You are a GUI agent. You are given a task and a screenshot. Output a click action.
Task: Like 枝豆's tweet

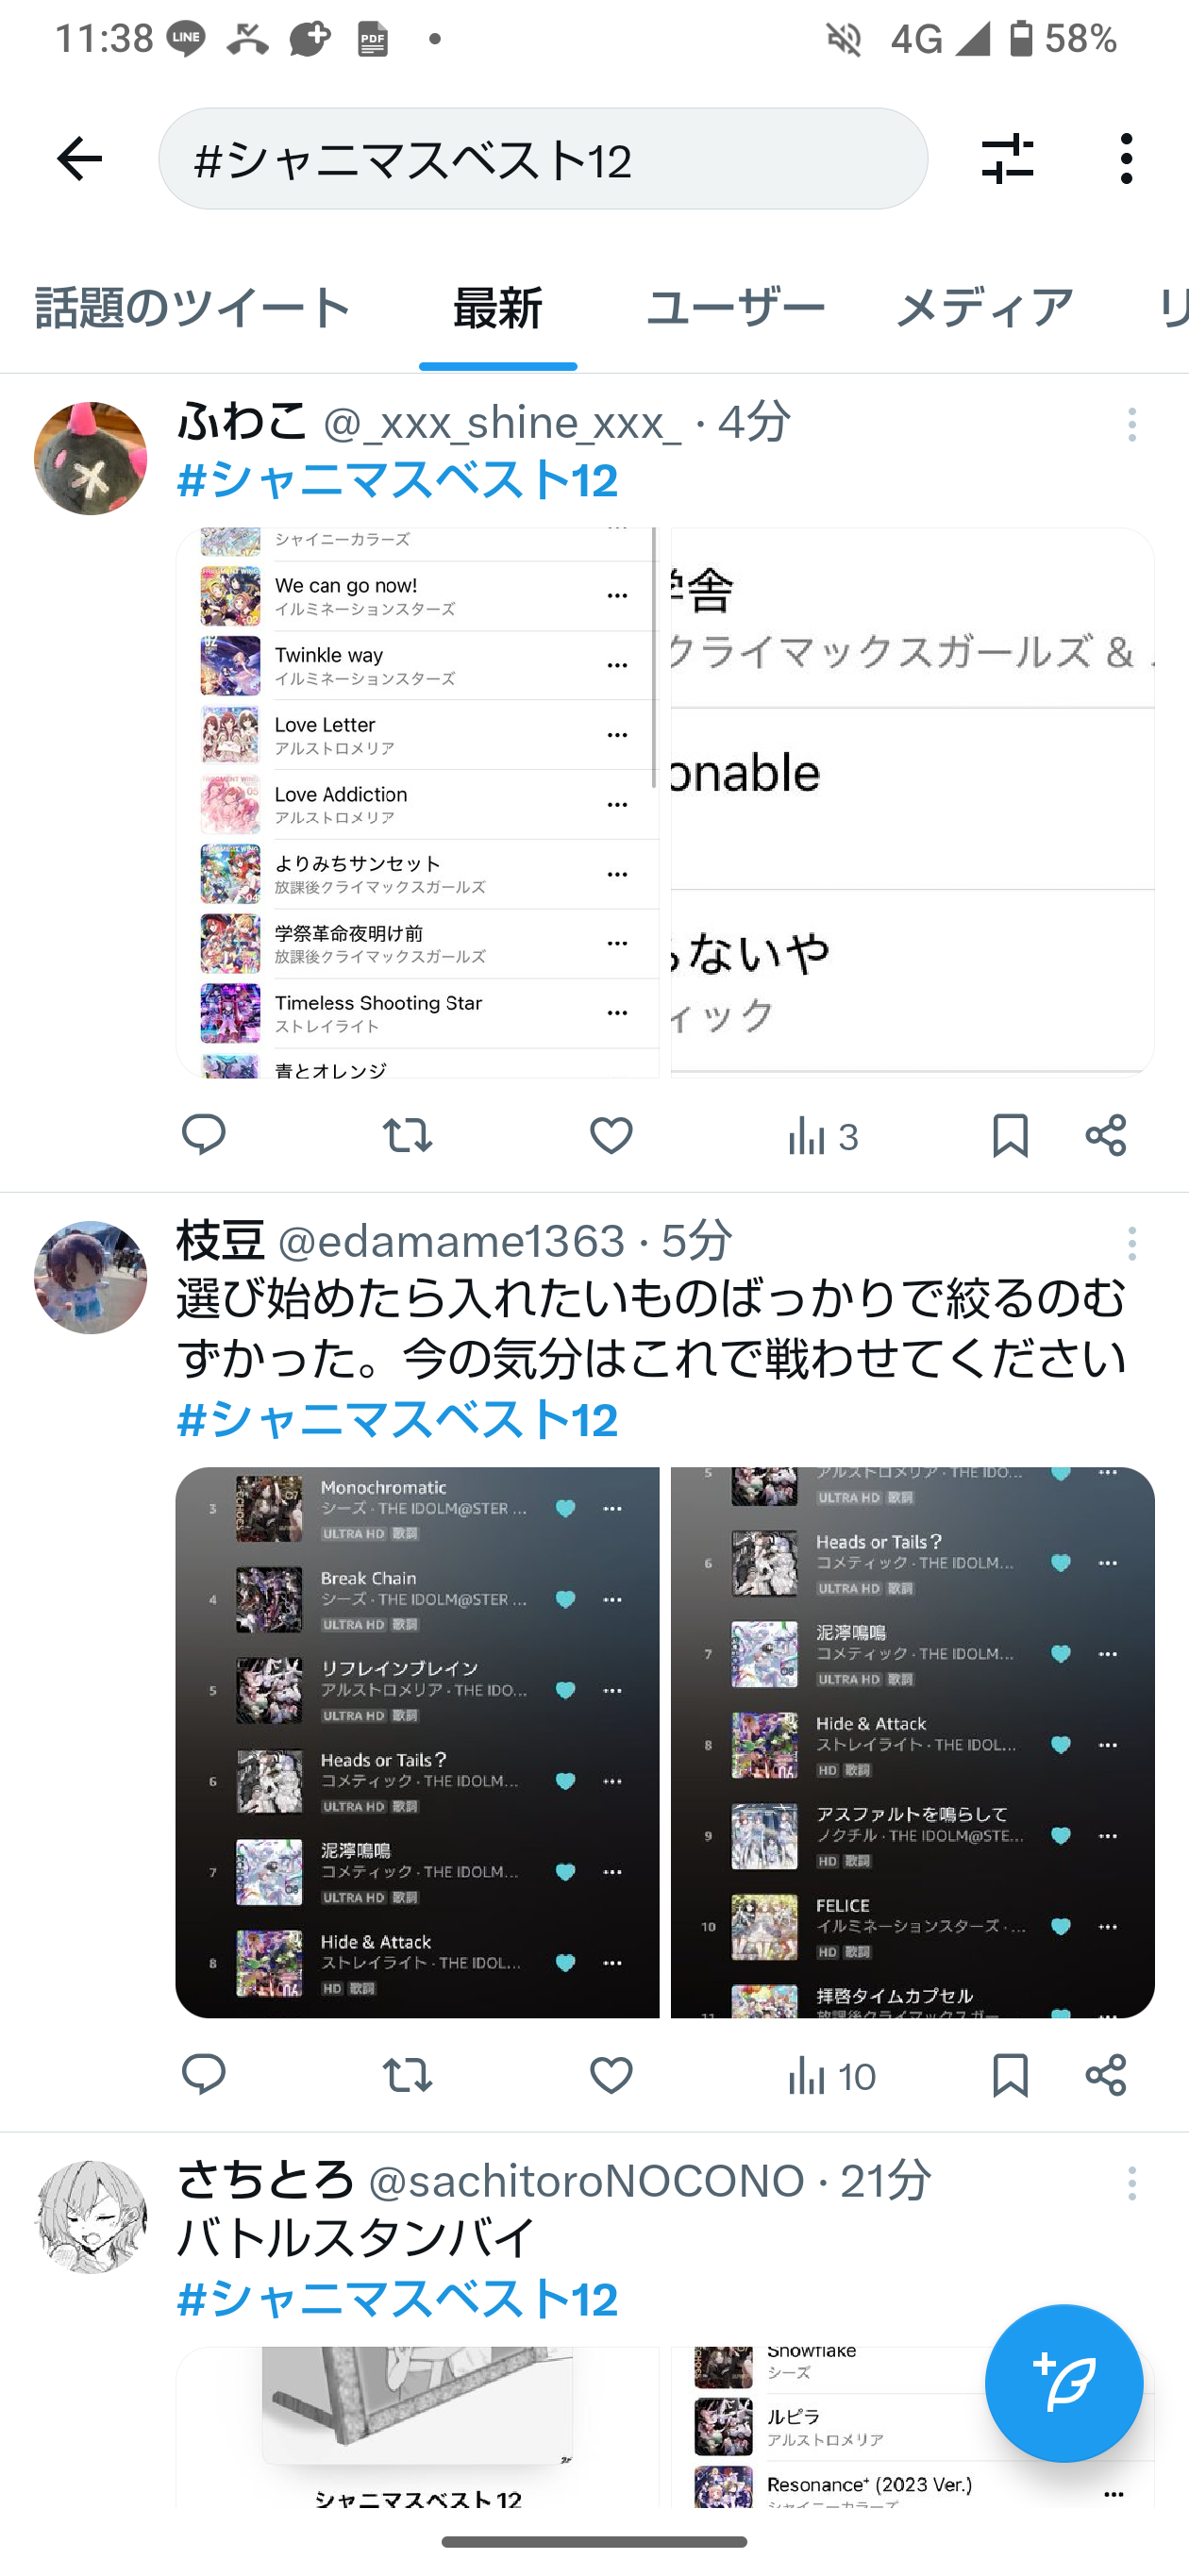[611, 2076]
